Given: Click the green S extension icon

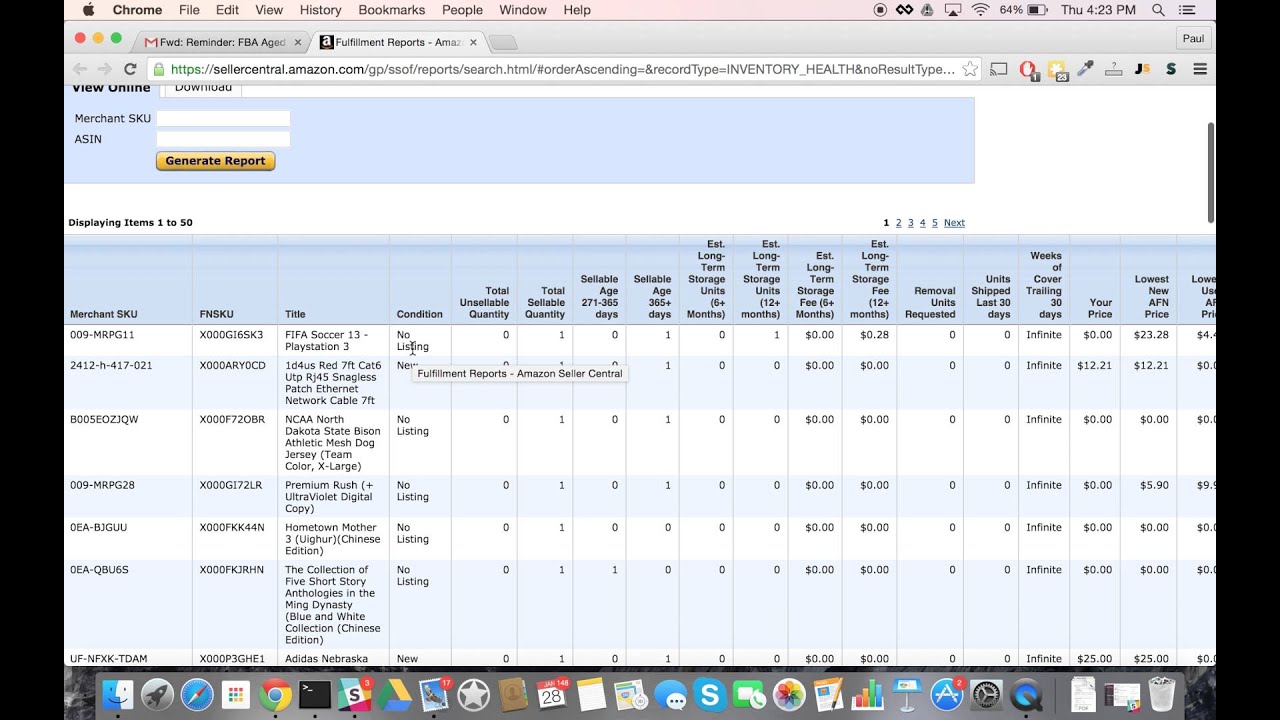Looking at the screenshot, I should 1171,69.
